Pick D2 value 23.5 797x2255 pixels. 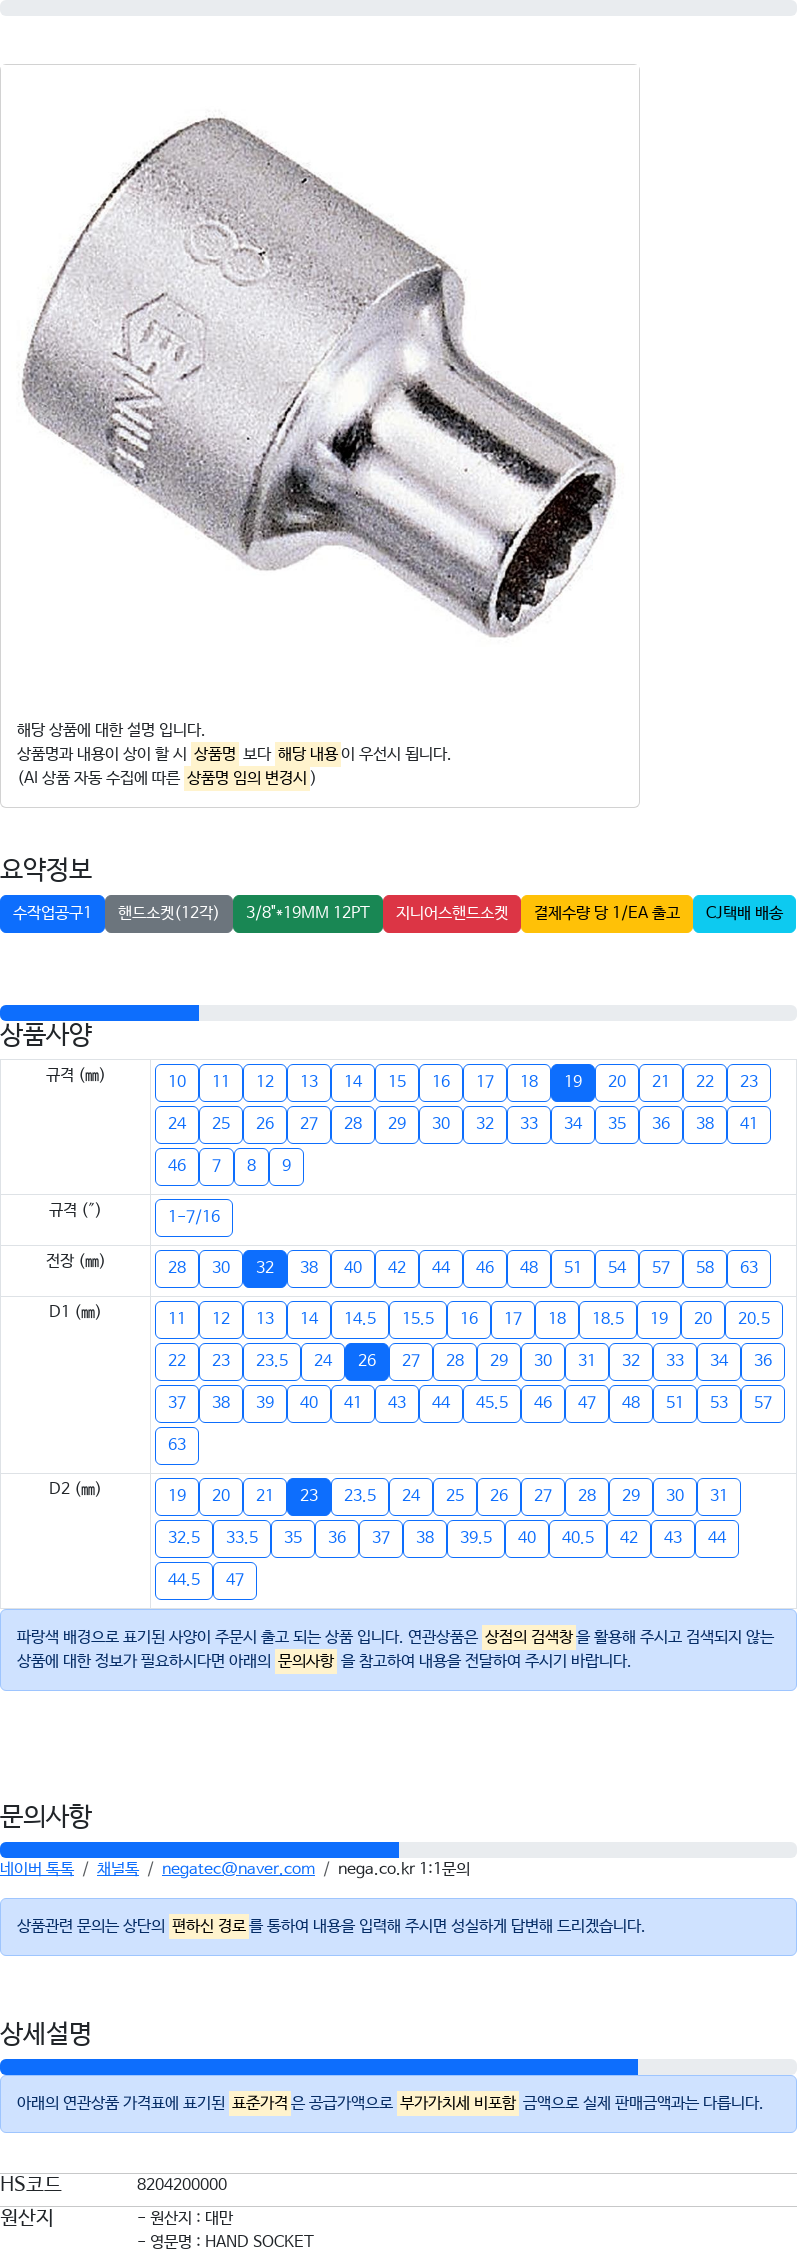point(360,1496)
